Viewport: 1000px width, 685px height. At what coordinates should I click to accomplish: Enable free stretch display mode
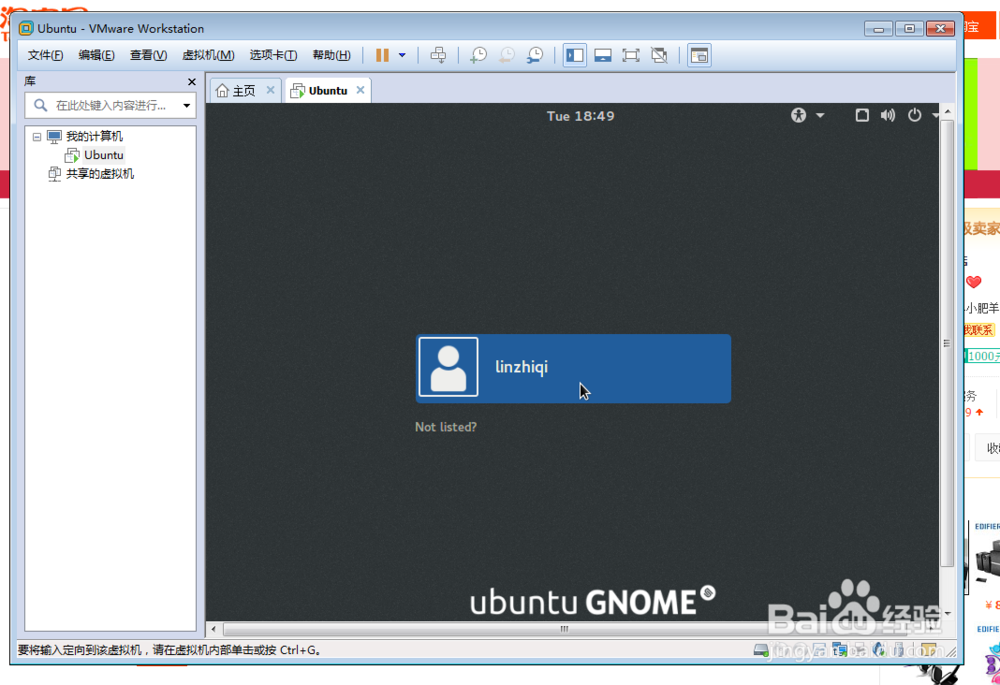tap(698, 55)
